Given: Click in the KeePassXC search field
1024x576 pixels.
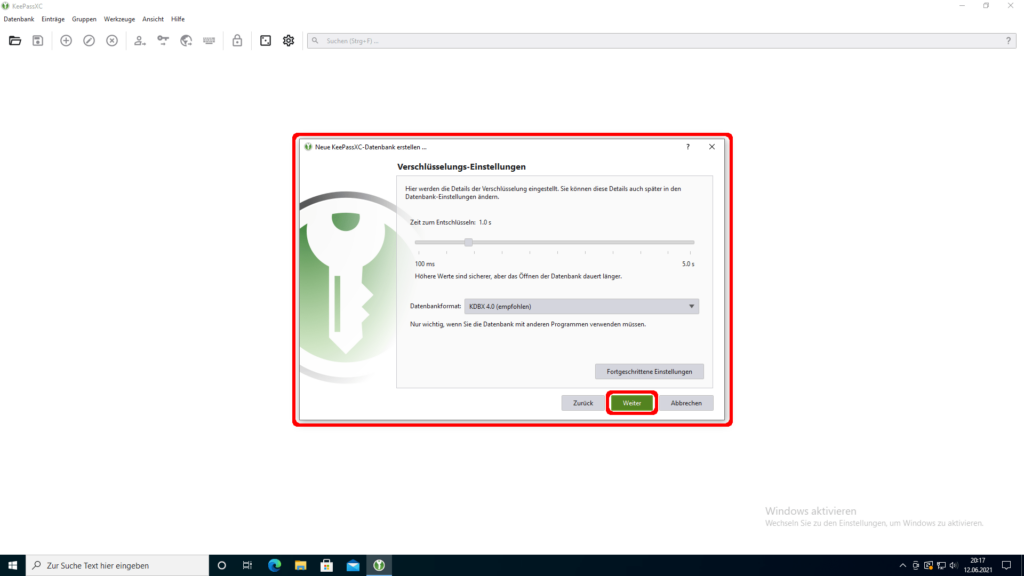Looking at the screenshot, I should click(661, 40).
